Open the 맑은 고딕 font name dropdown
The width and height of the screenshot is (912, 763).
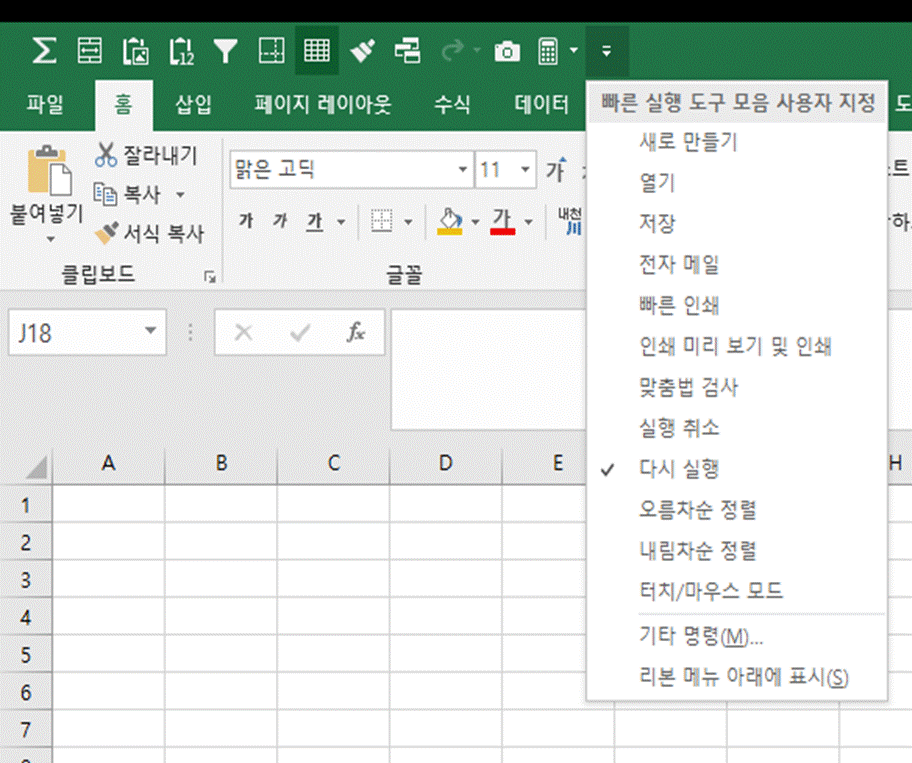(464, 169)
